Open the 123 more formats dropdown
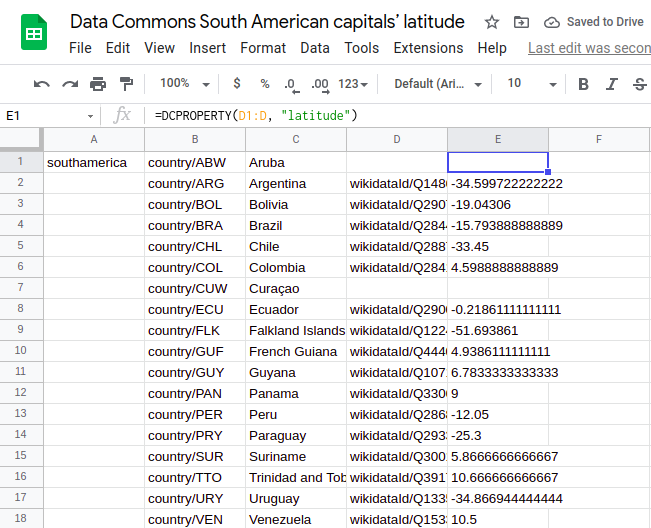 point(353,84)
